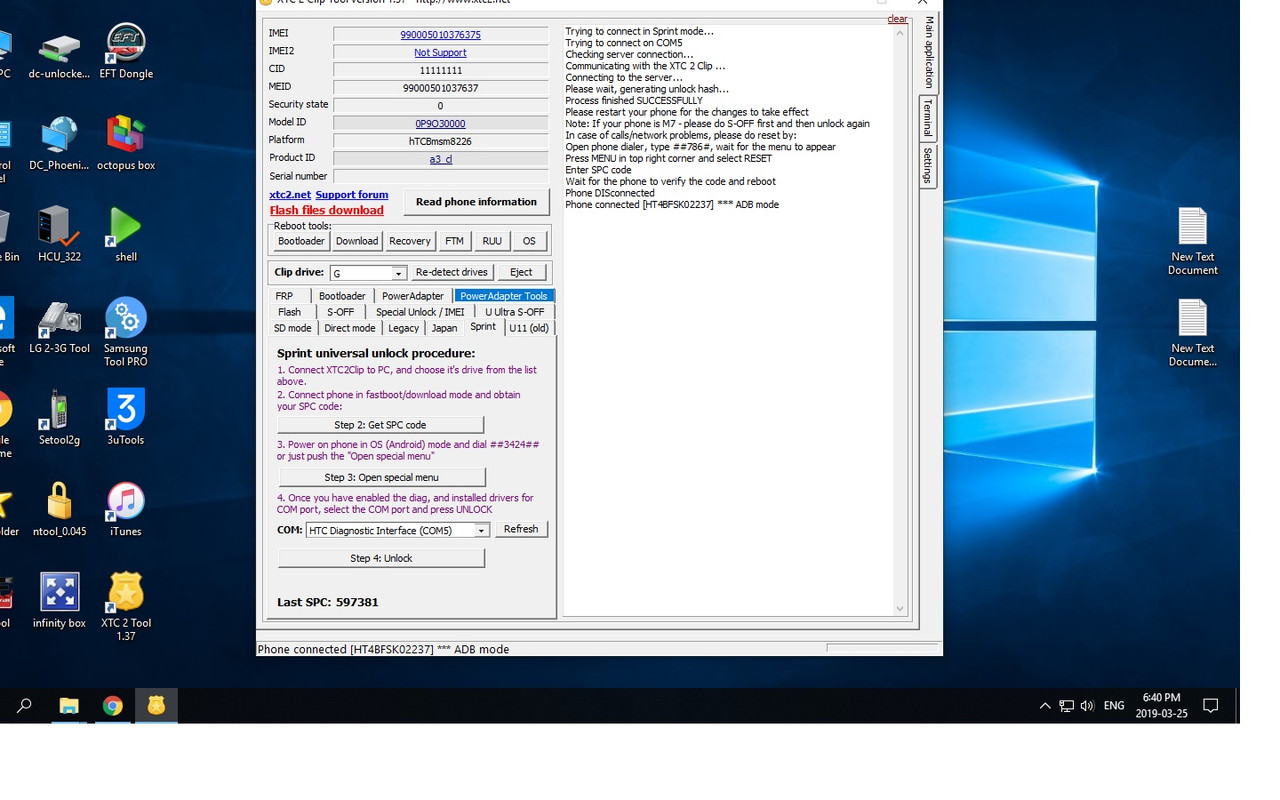
Task: Launch Setool2g from desktop
Action: (59, 418)
